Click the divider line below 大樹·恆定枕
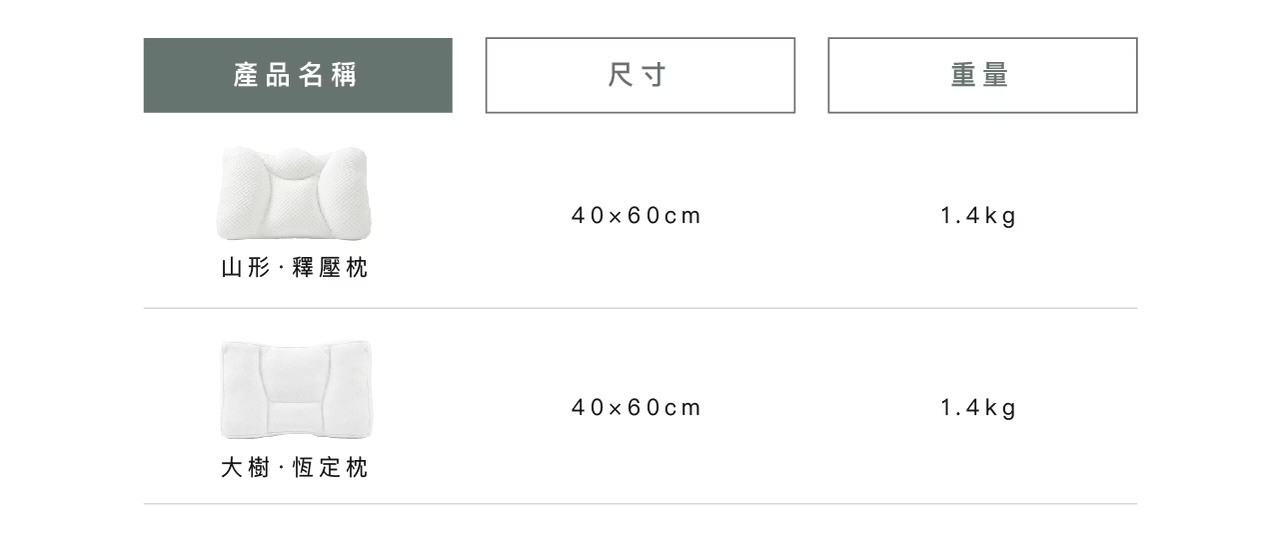Screen dimensions: 1280x553 pyautogui.click(x=640, y=503)
